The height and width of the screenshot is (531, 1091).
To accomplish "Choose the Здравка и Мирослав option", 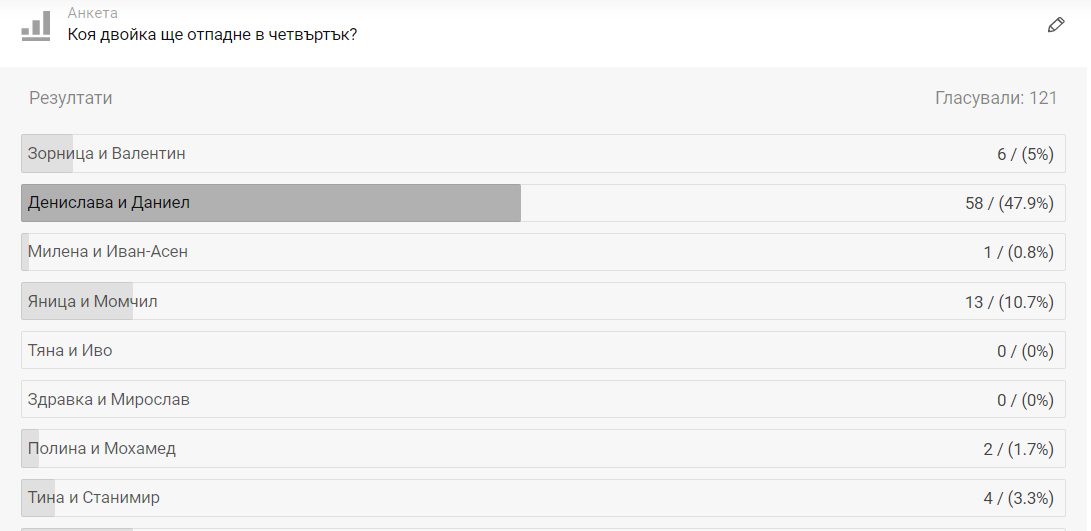I will click(x=109, y=400).
